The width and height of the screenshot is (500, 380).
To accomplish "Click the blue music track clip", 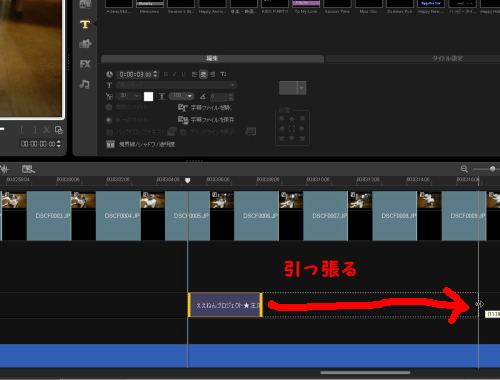I will click(x=250, y=356).
